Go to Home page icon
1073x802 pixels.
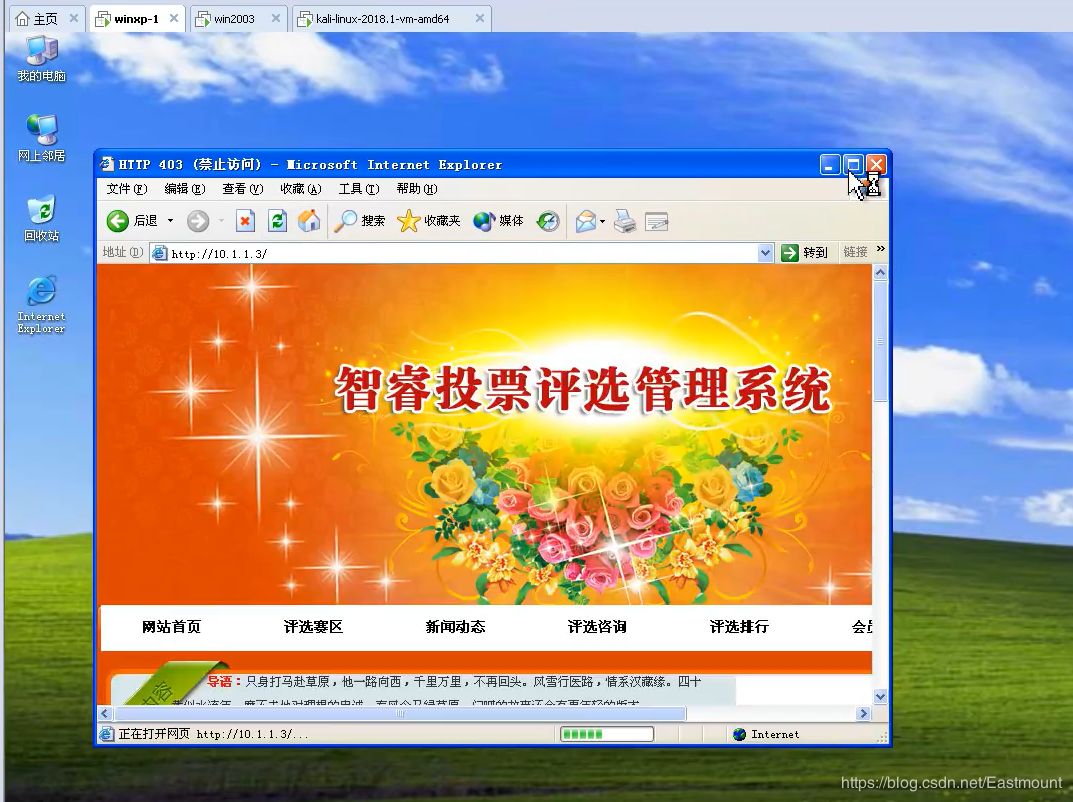[x=309, y=221]
